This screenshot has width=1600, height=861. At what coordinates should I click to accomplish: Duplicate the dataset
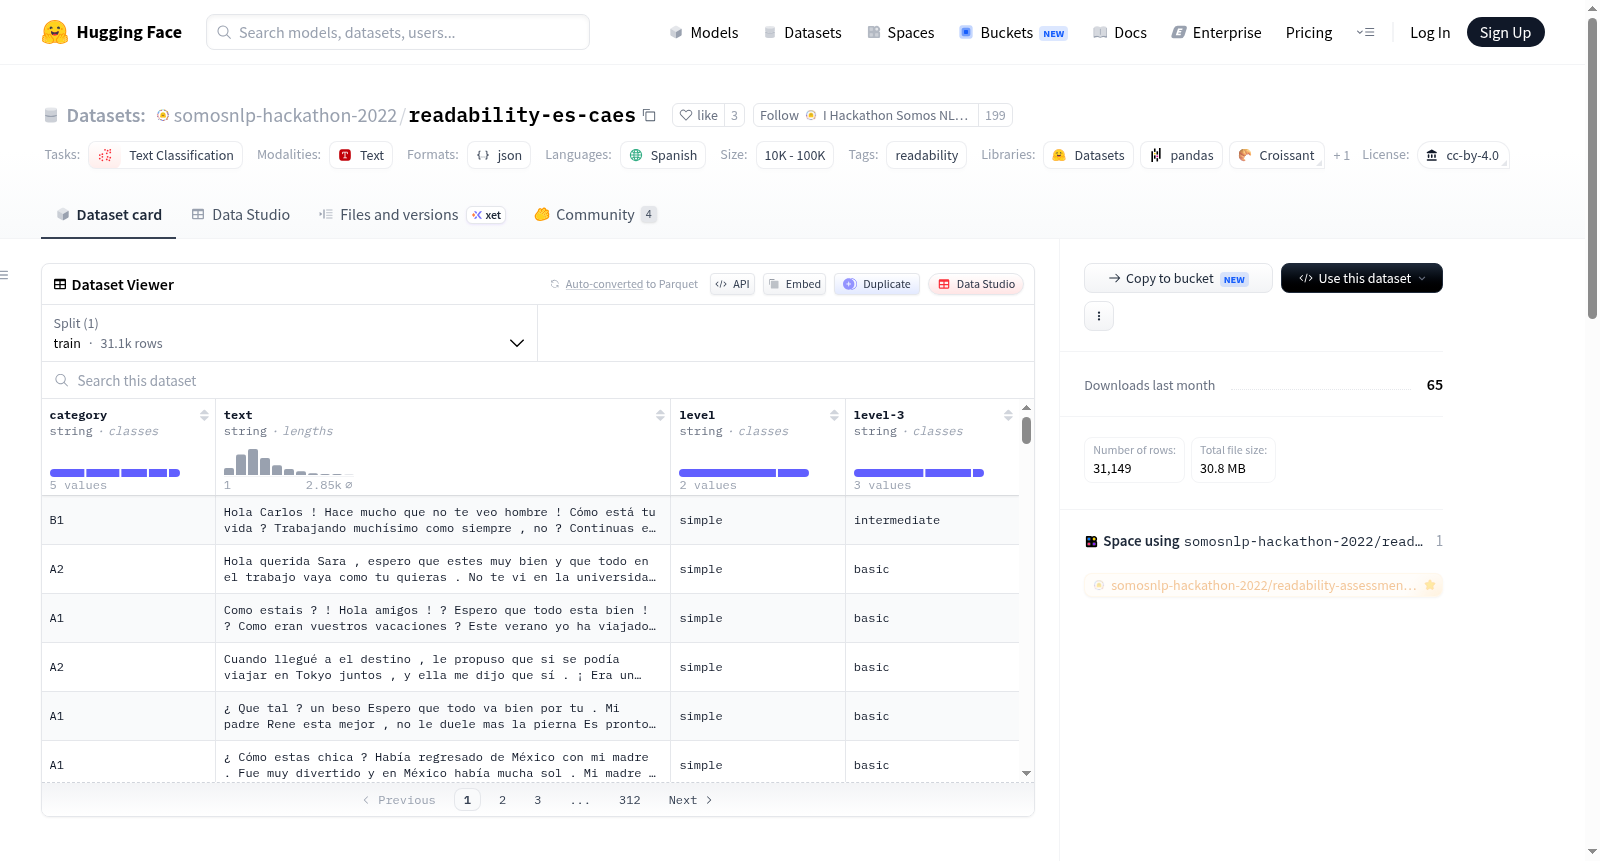coord(876,284)
